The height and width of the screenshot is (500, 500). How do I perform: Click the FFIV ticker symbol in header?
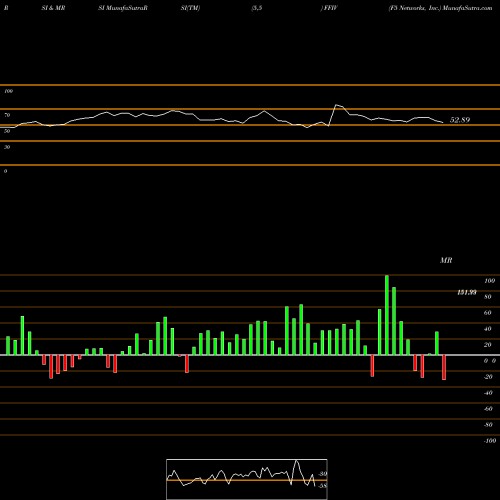tap(331, 8)
